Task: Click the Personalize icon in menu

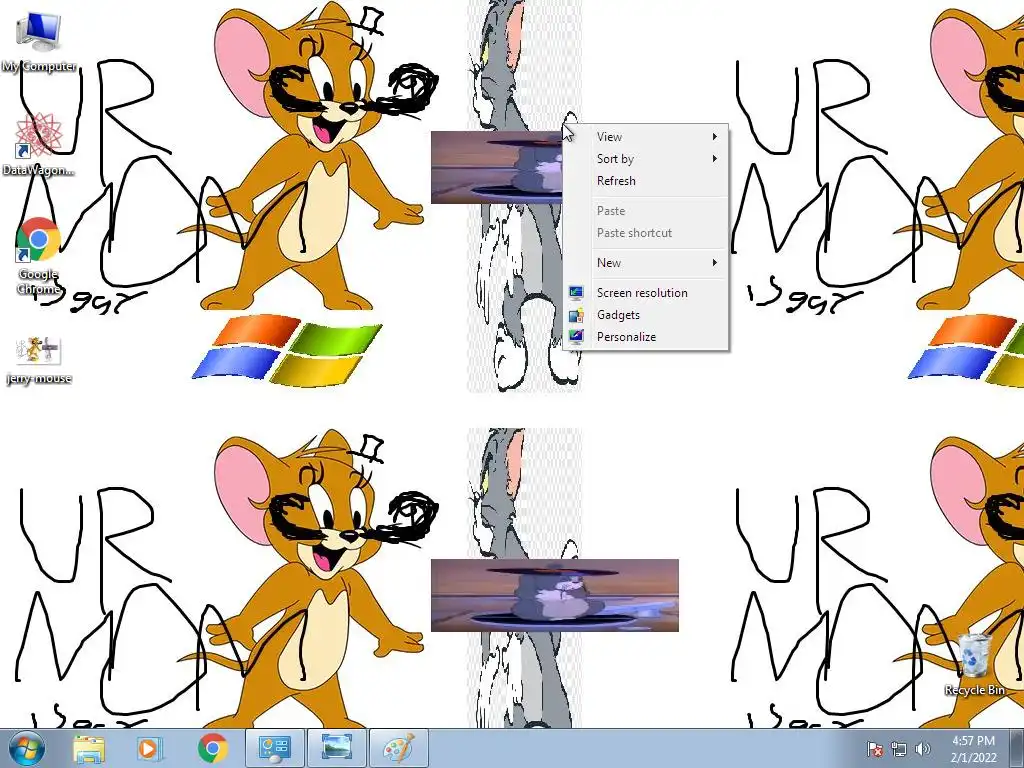Action: click(575, 337)
